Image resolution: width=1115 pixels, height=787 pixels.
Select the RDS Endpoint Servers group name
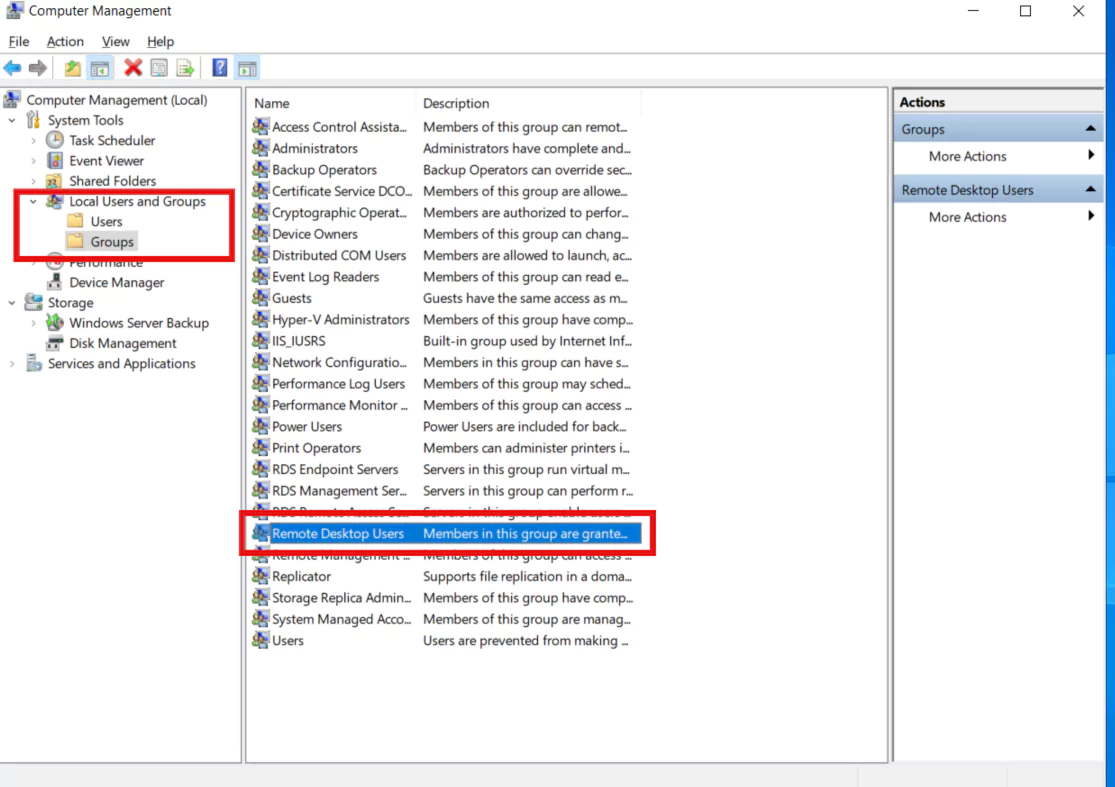point(335,469)
